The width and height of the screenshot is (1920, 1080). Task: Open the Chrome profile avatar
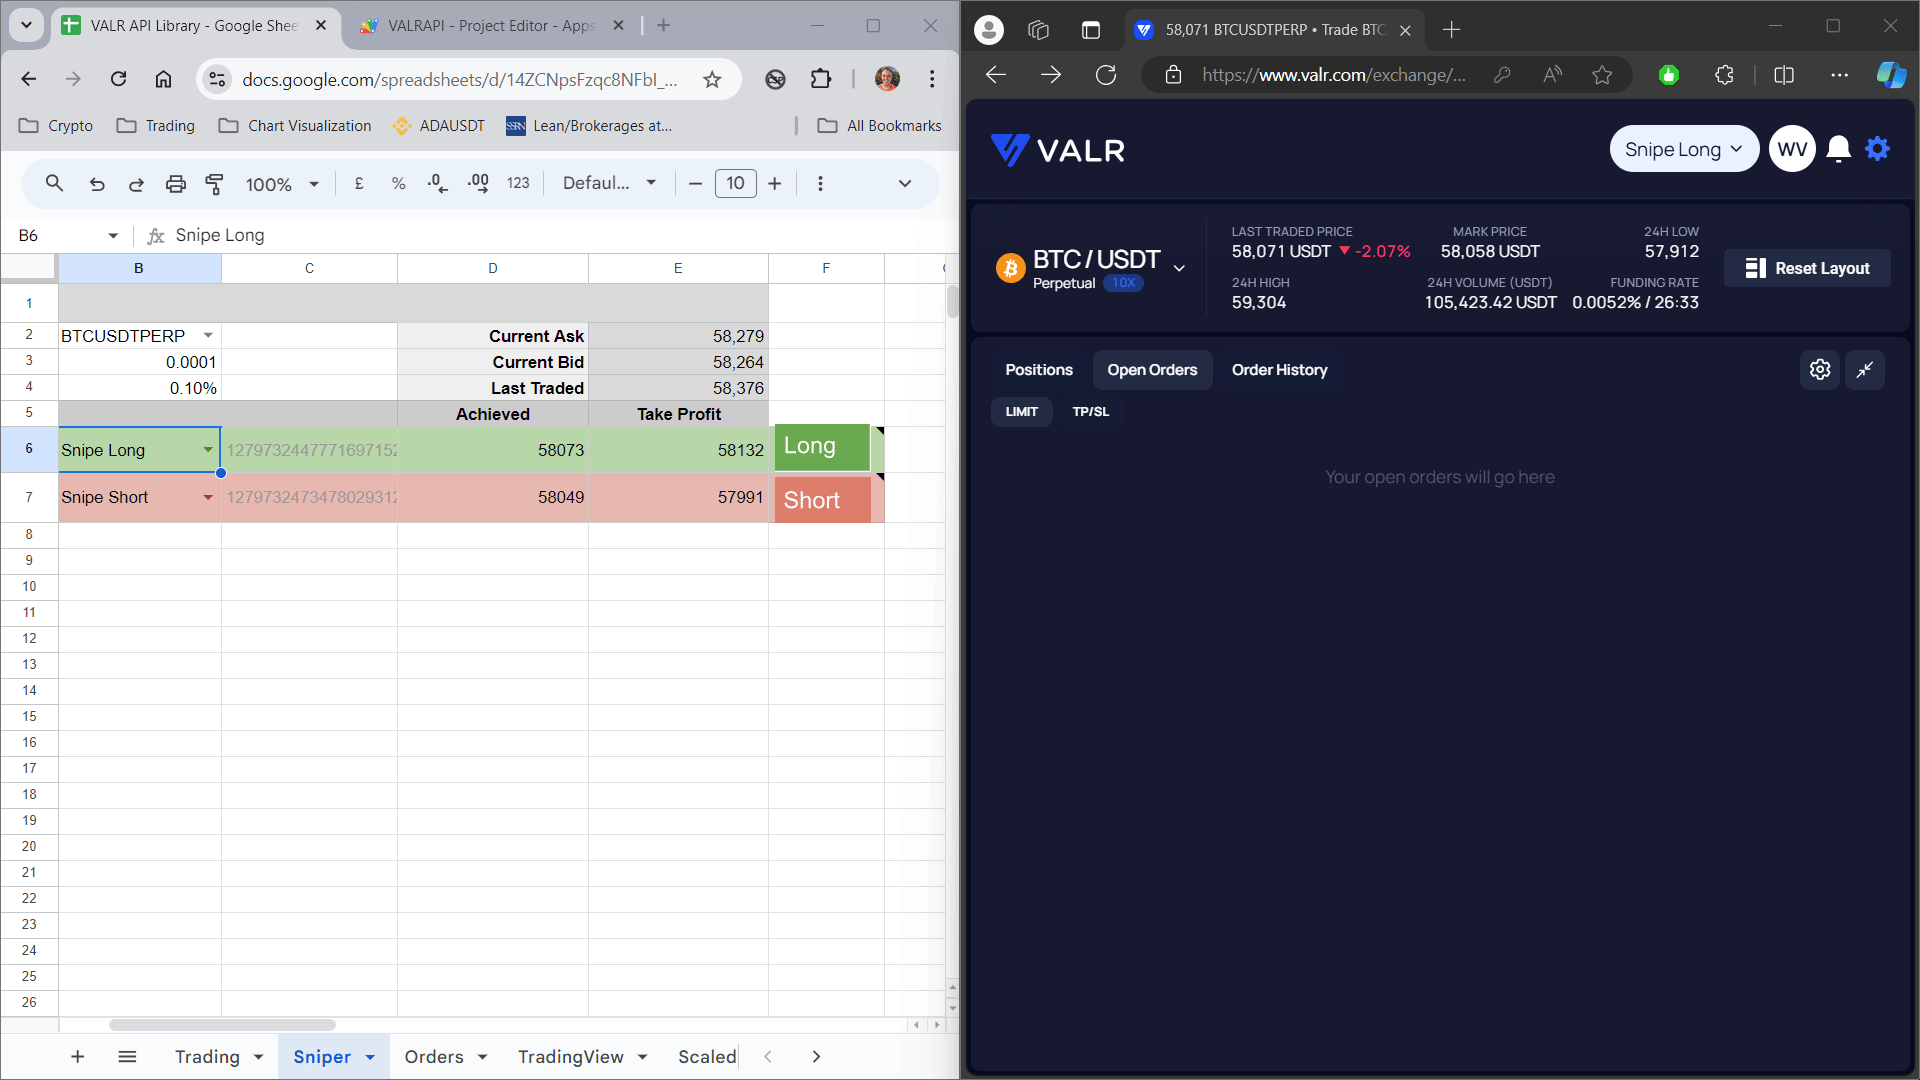point(887,79)
